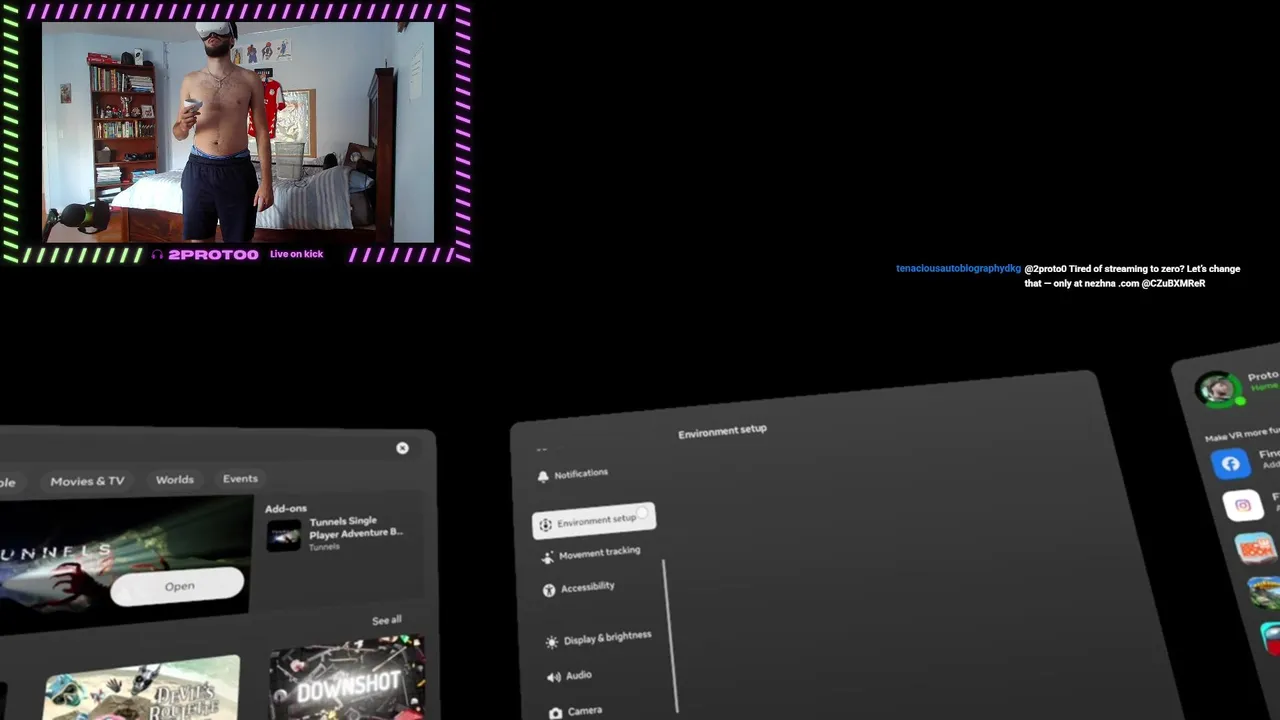Click the Accessibility figure icon
This screenshot has height=720, width=1280.
549,590
